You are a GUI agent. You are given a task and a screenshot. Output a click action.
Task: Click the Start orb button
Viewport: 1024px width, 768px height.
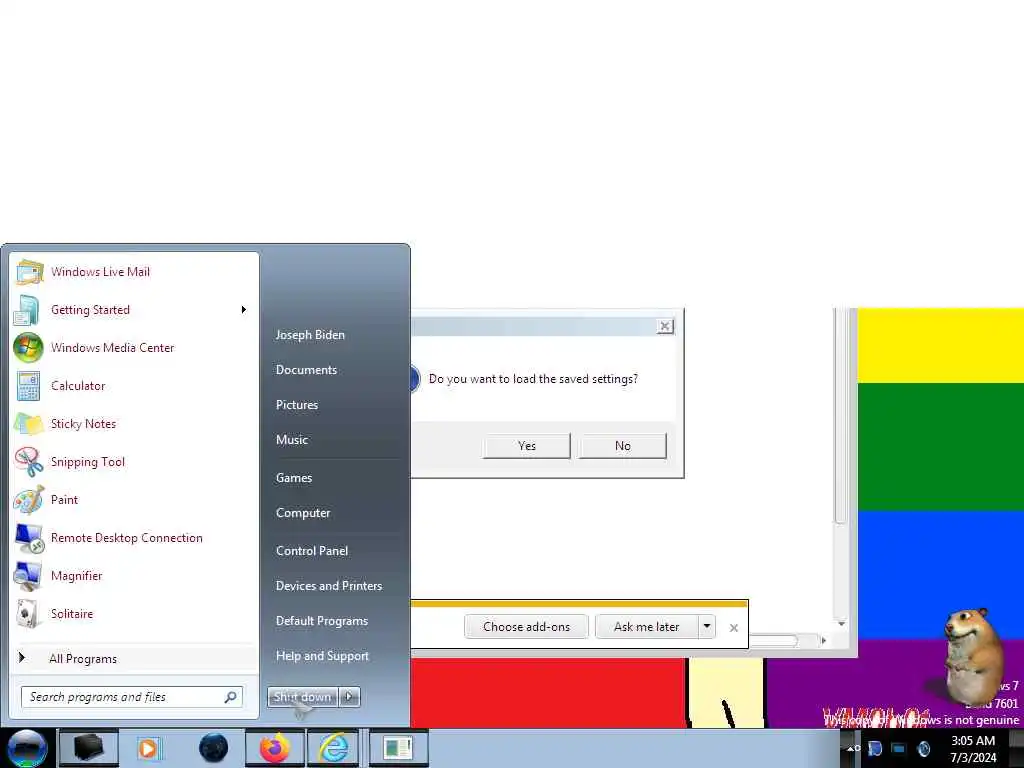coord(27,748)
